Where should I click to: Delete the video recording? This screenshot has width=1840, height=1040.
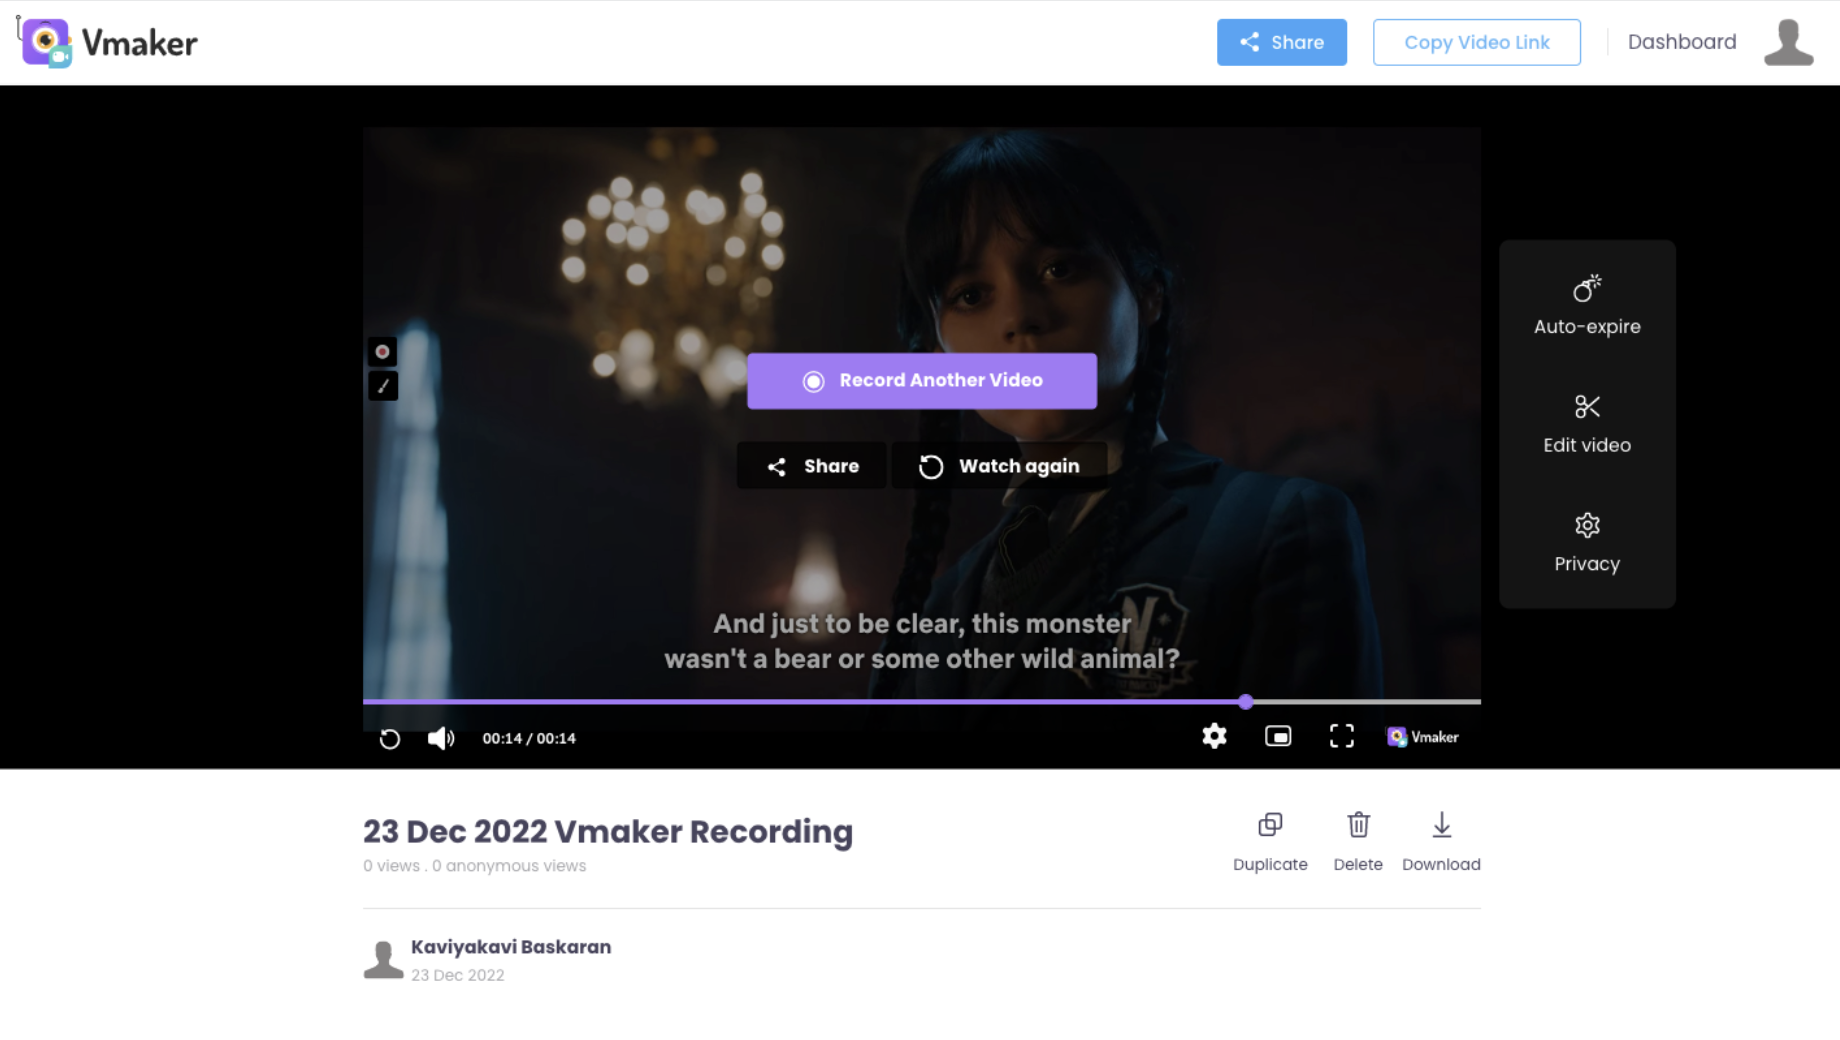1357,842
